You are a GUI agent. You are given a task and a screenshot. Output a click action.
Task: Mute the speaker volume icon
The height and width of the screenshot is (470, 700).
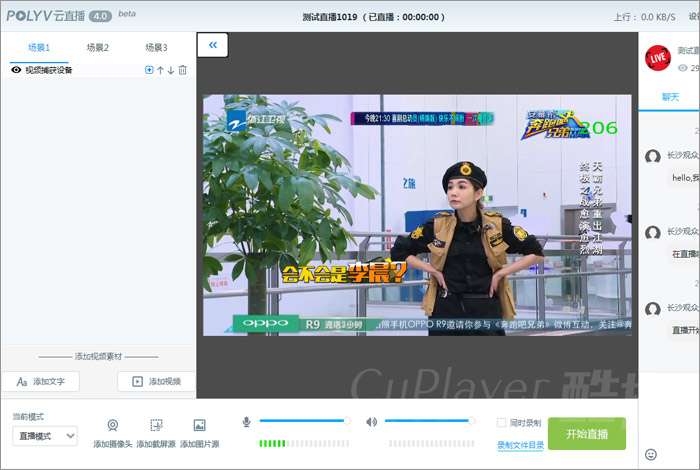(371, 421)
